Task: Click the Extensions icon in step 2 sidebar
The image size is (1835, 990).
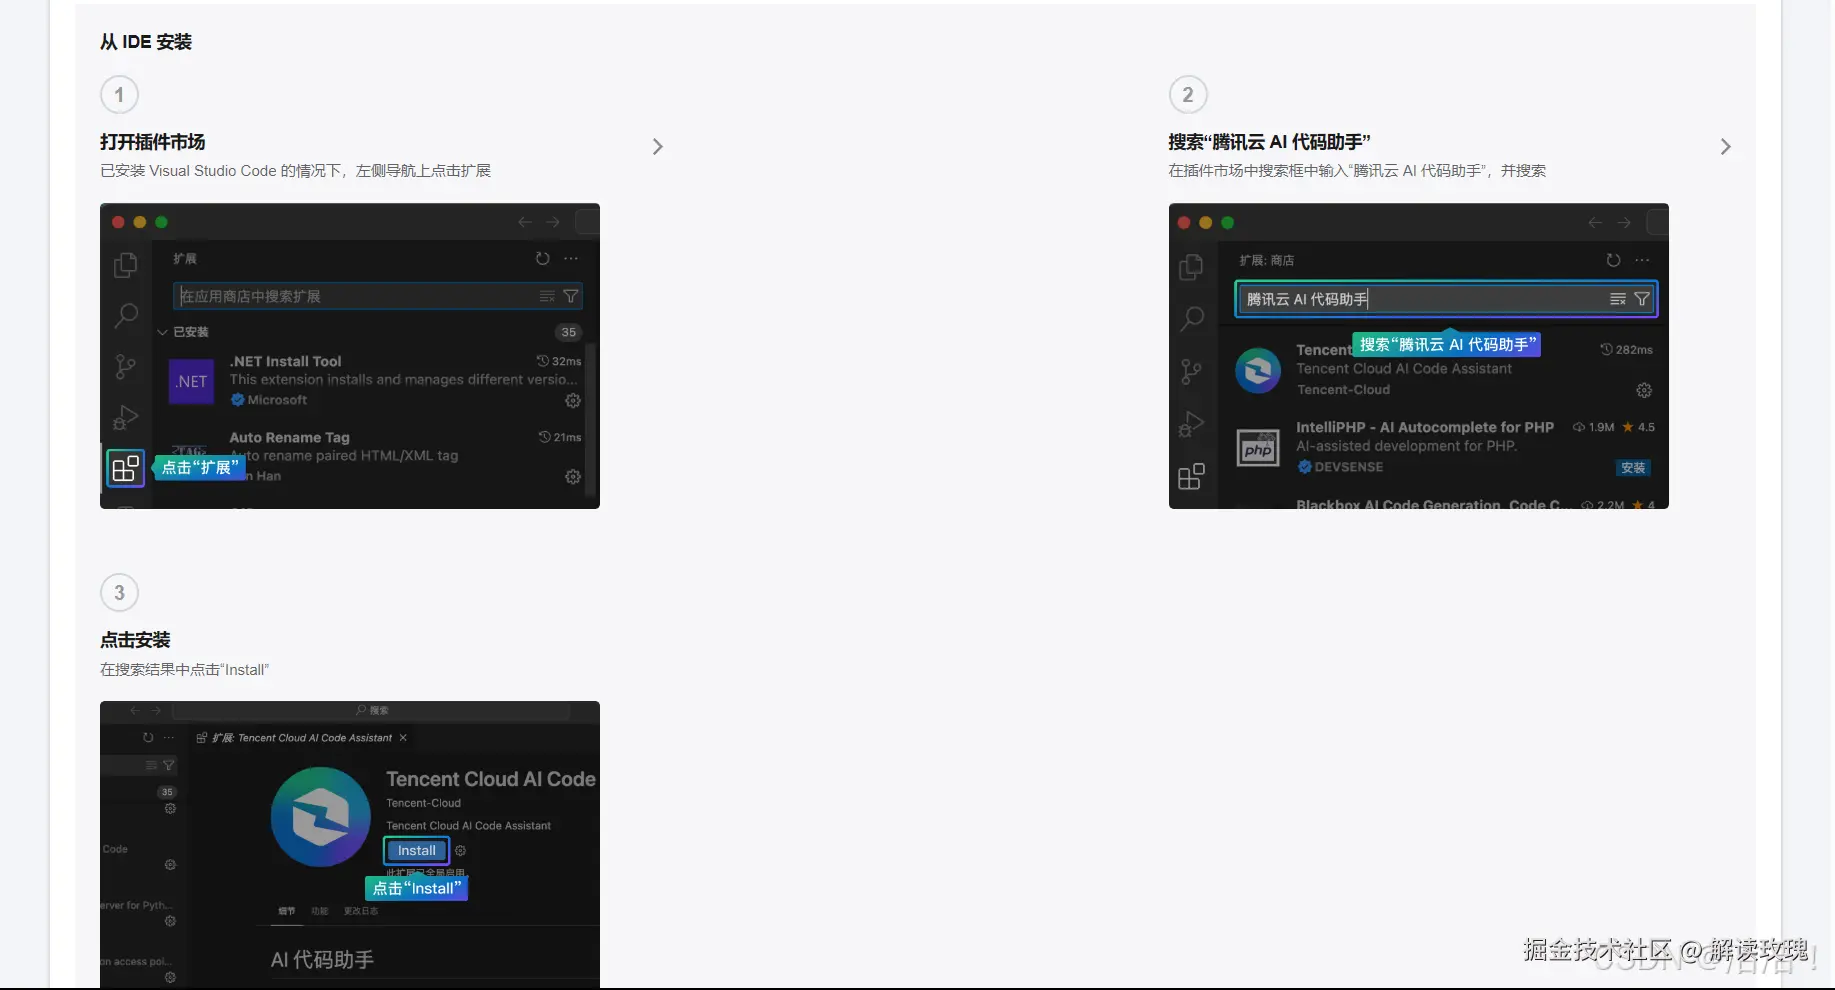Action: (1191, 477)
